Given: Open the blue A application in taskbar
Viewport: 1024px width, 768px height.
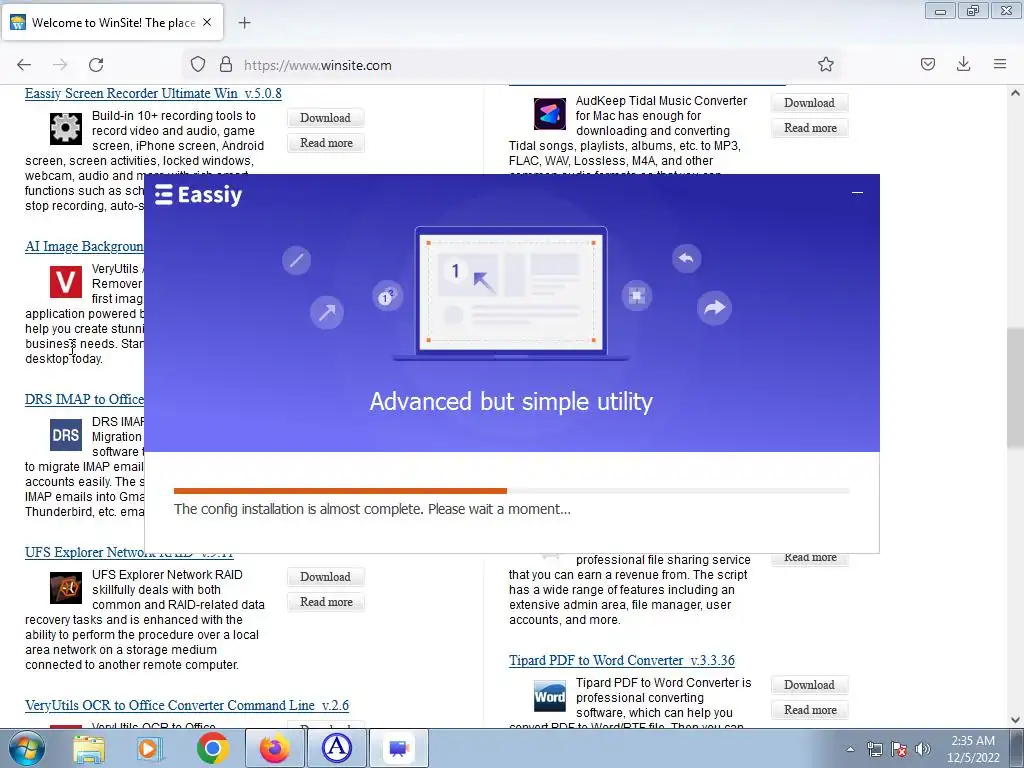Looking at the screenshot, I should click(x=336, y=748).
